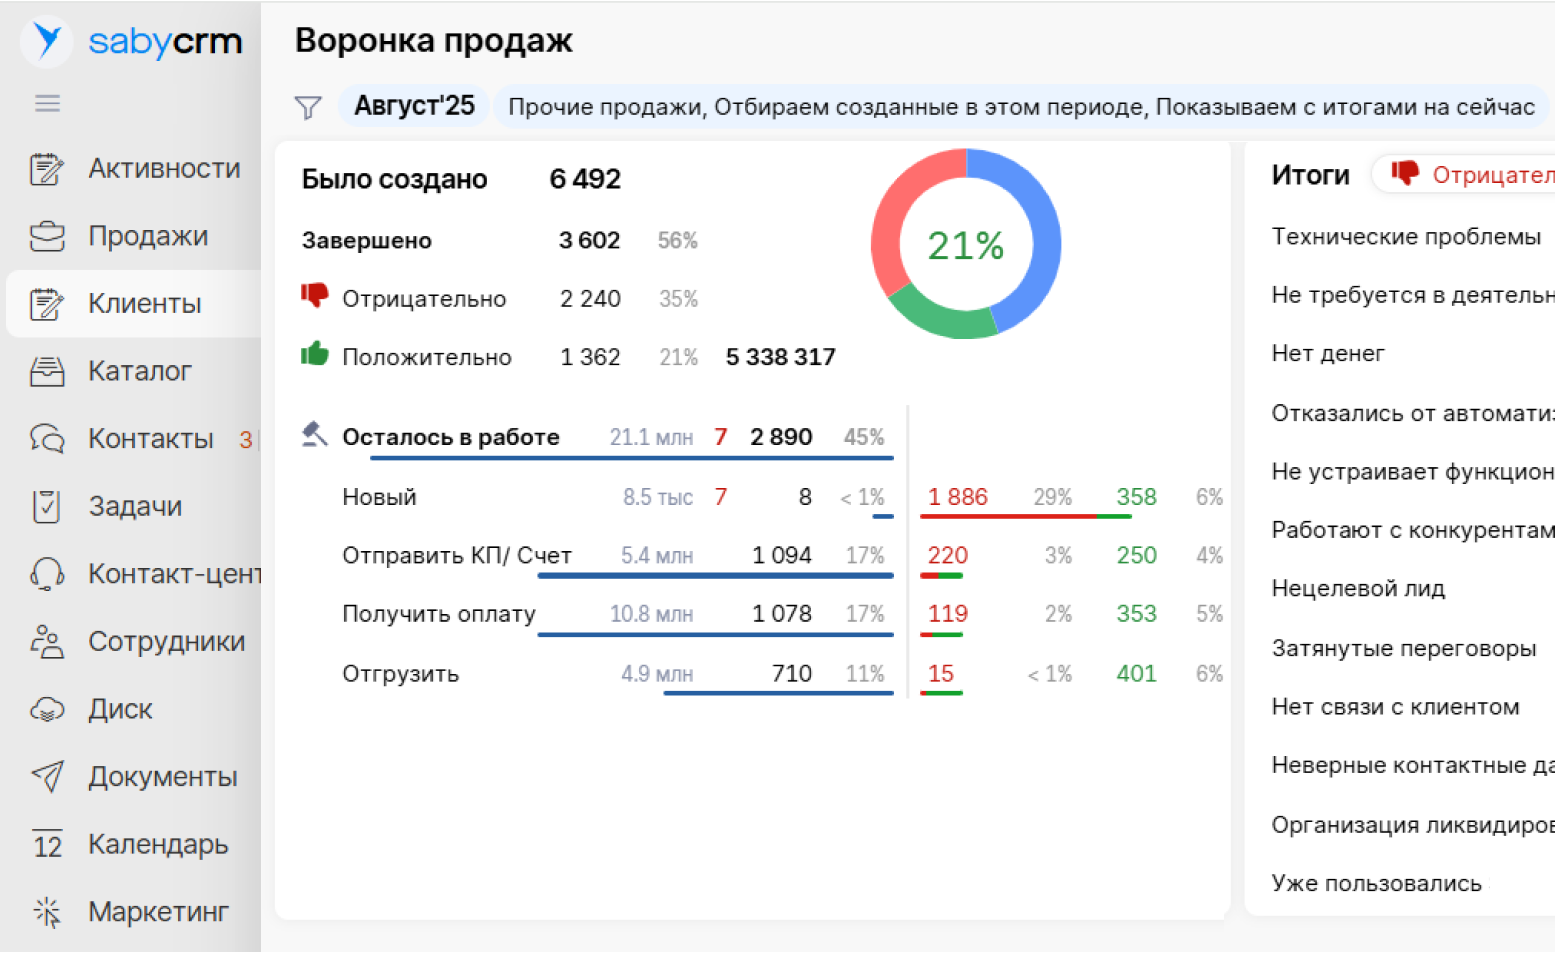Click the 1 886 negative count for Новый
Viewport: 1555px width, 954px height.
tap(957, 497)
